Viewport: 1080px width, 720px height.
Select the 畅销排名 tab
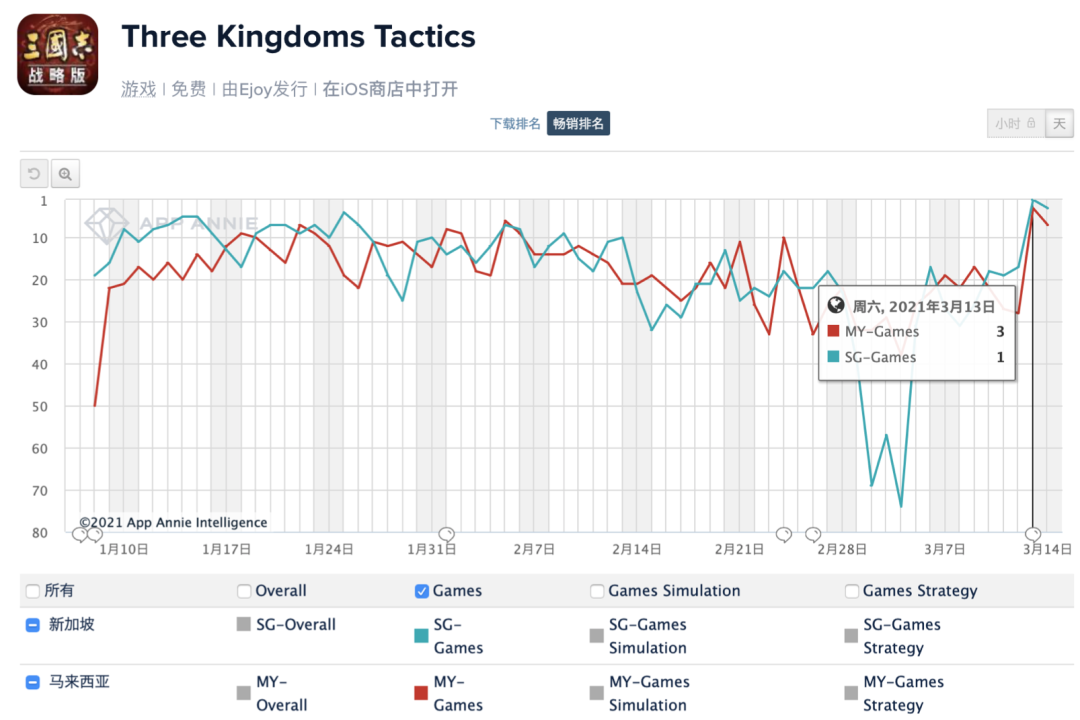click(x=579, y=123)
